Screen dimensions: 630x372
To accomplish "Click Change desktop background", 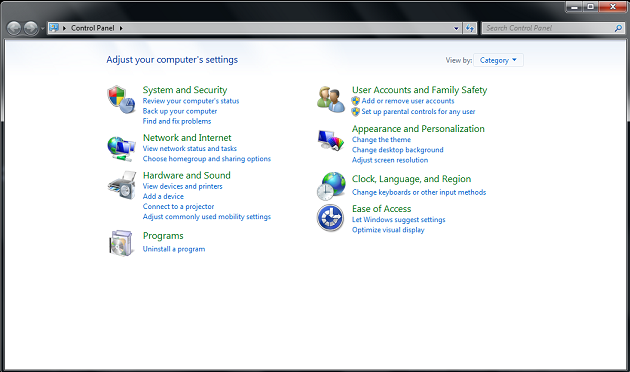I will point(398,150).
